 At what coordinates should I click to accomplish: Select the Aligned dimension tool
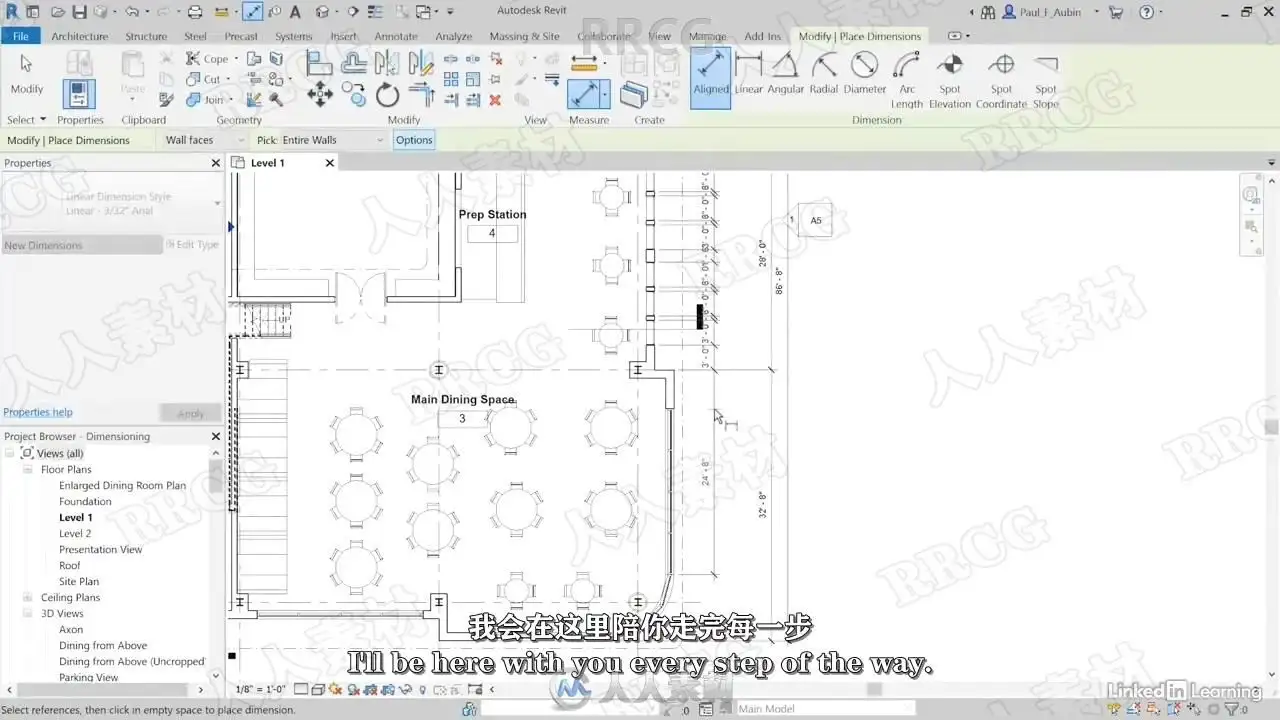pyautogui.click(x=711, y=77)
